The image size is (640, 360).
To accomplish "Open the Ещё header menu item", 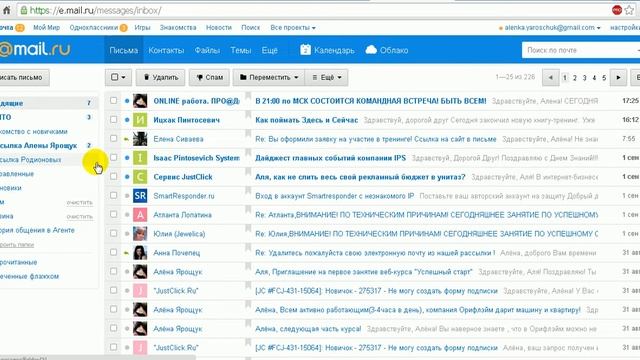I will (269, 50).
